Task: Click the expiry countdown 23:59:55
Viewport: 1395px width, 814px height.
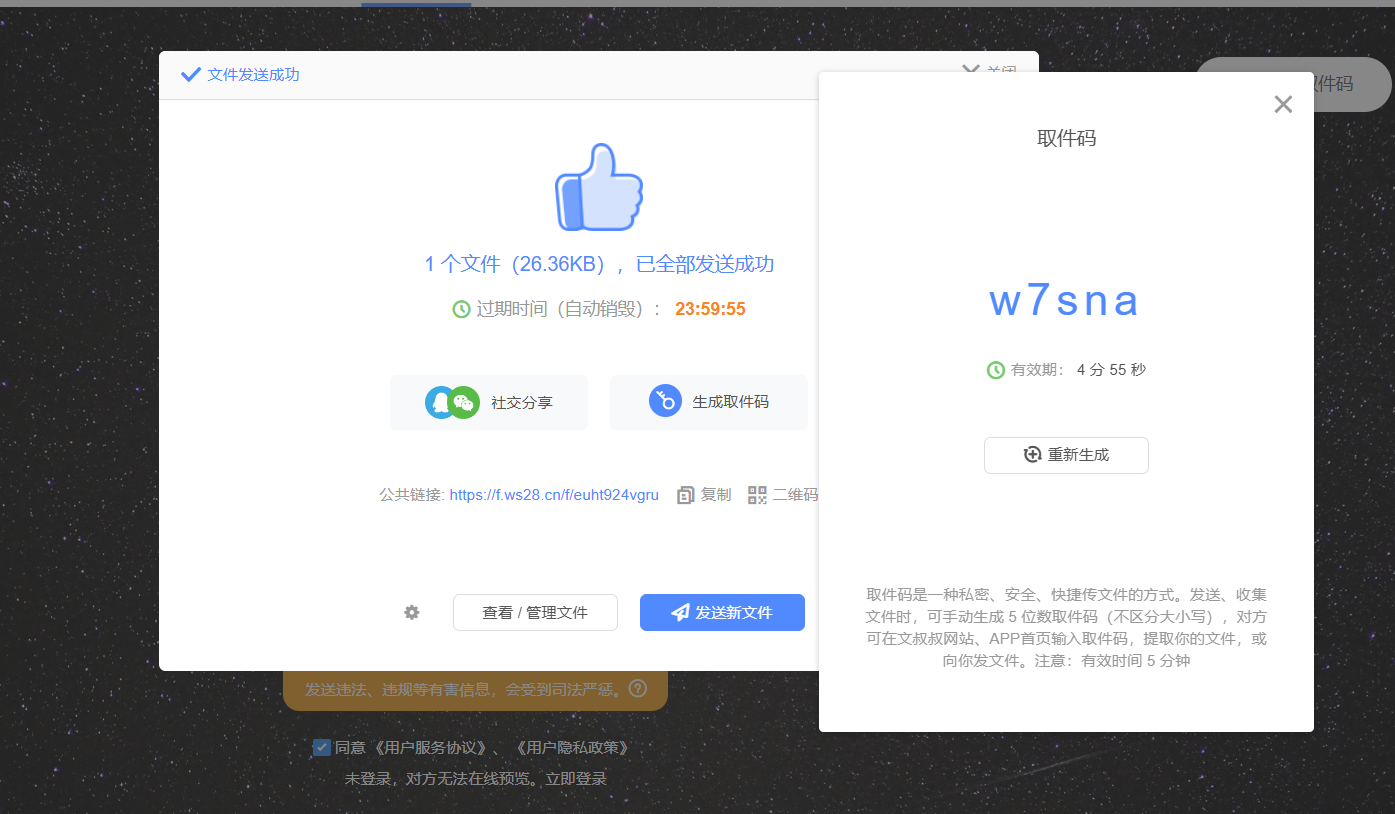Action: pos(710,309)
